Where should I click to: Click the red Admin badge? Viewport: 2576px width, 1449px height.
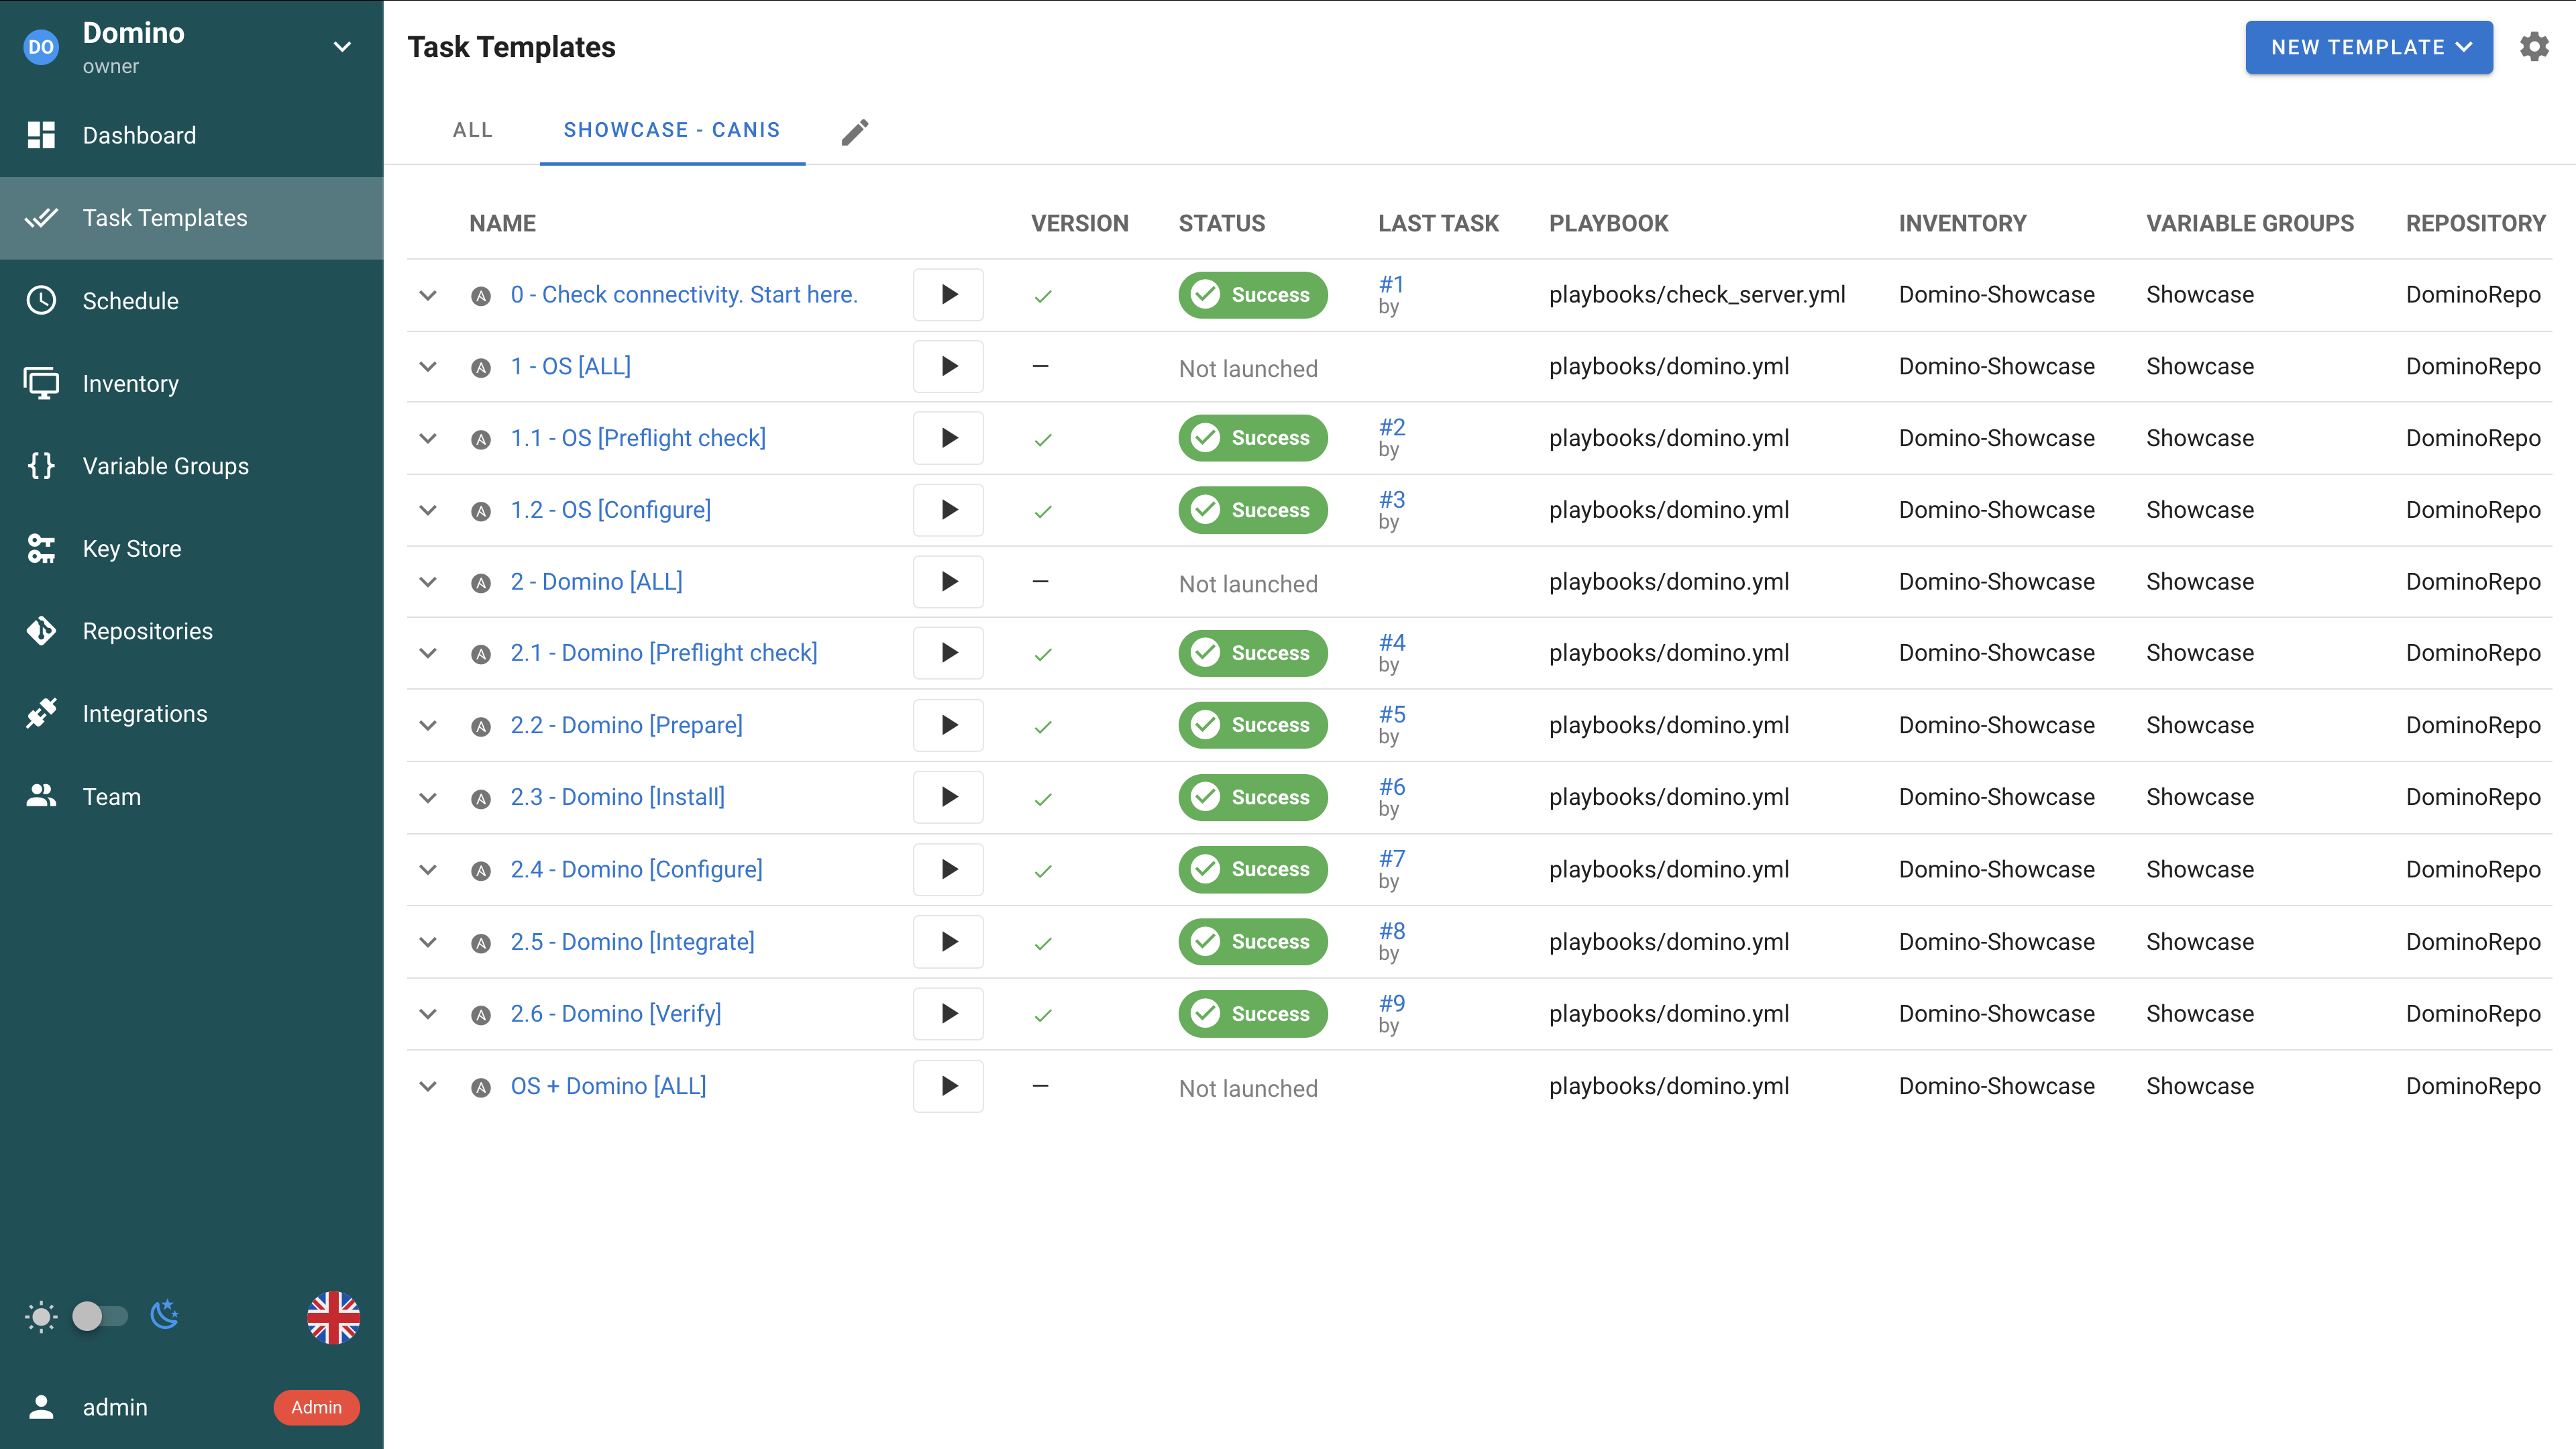[x=316, y=1407]
